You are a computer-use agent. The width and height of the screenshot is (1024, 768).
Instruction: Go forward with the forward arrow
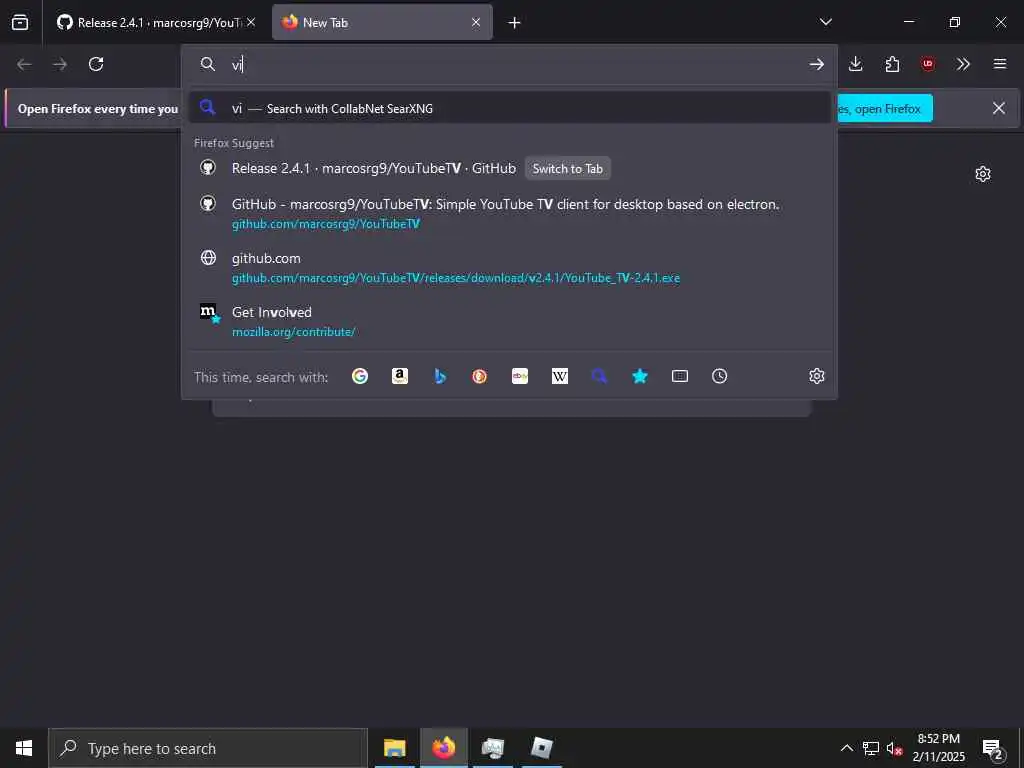point(60,64)
